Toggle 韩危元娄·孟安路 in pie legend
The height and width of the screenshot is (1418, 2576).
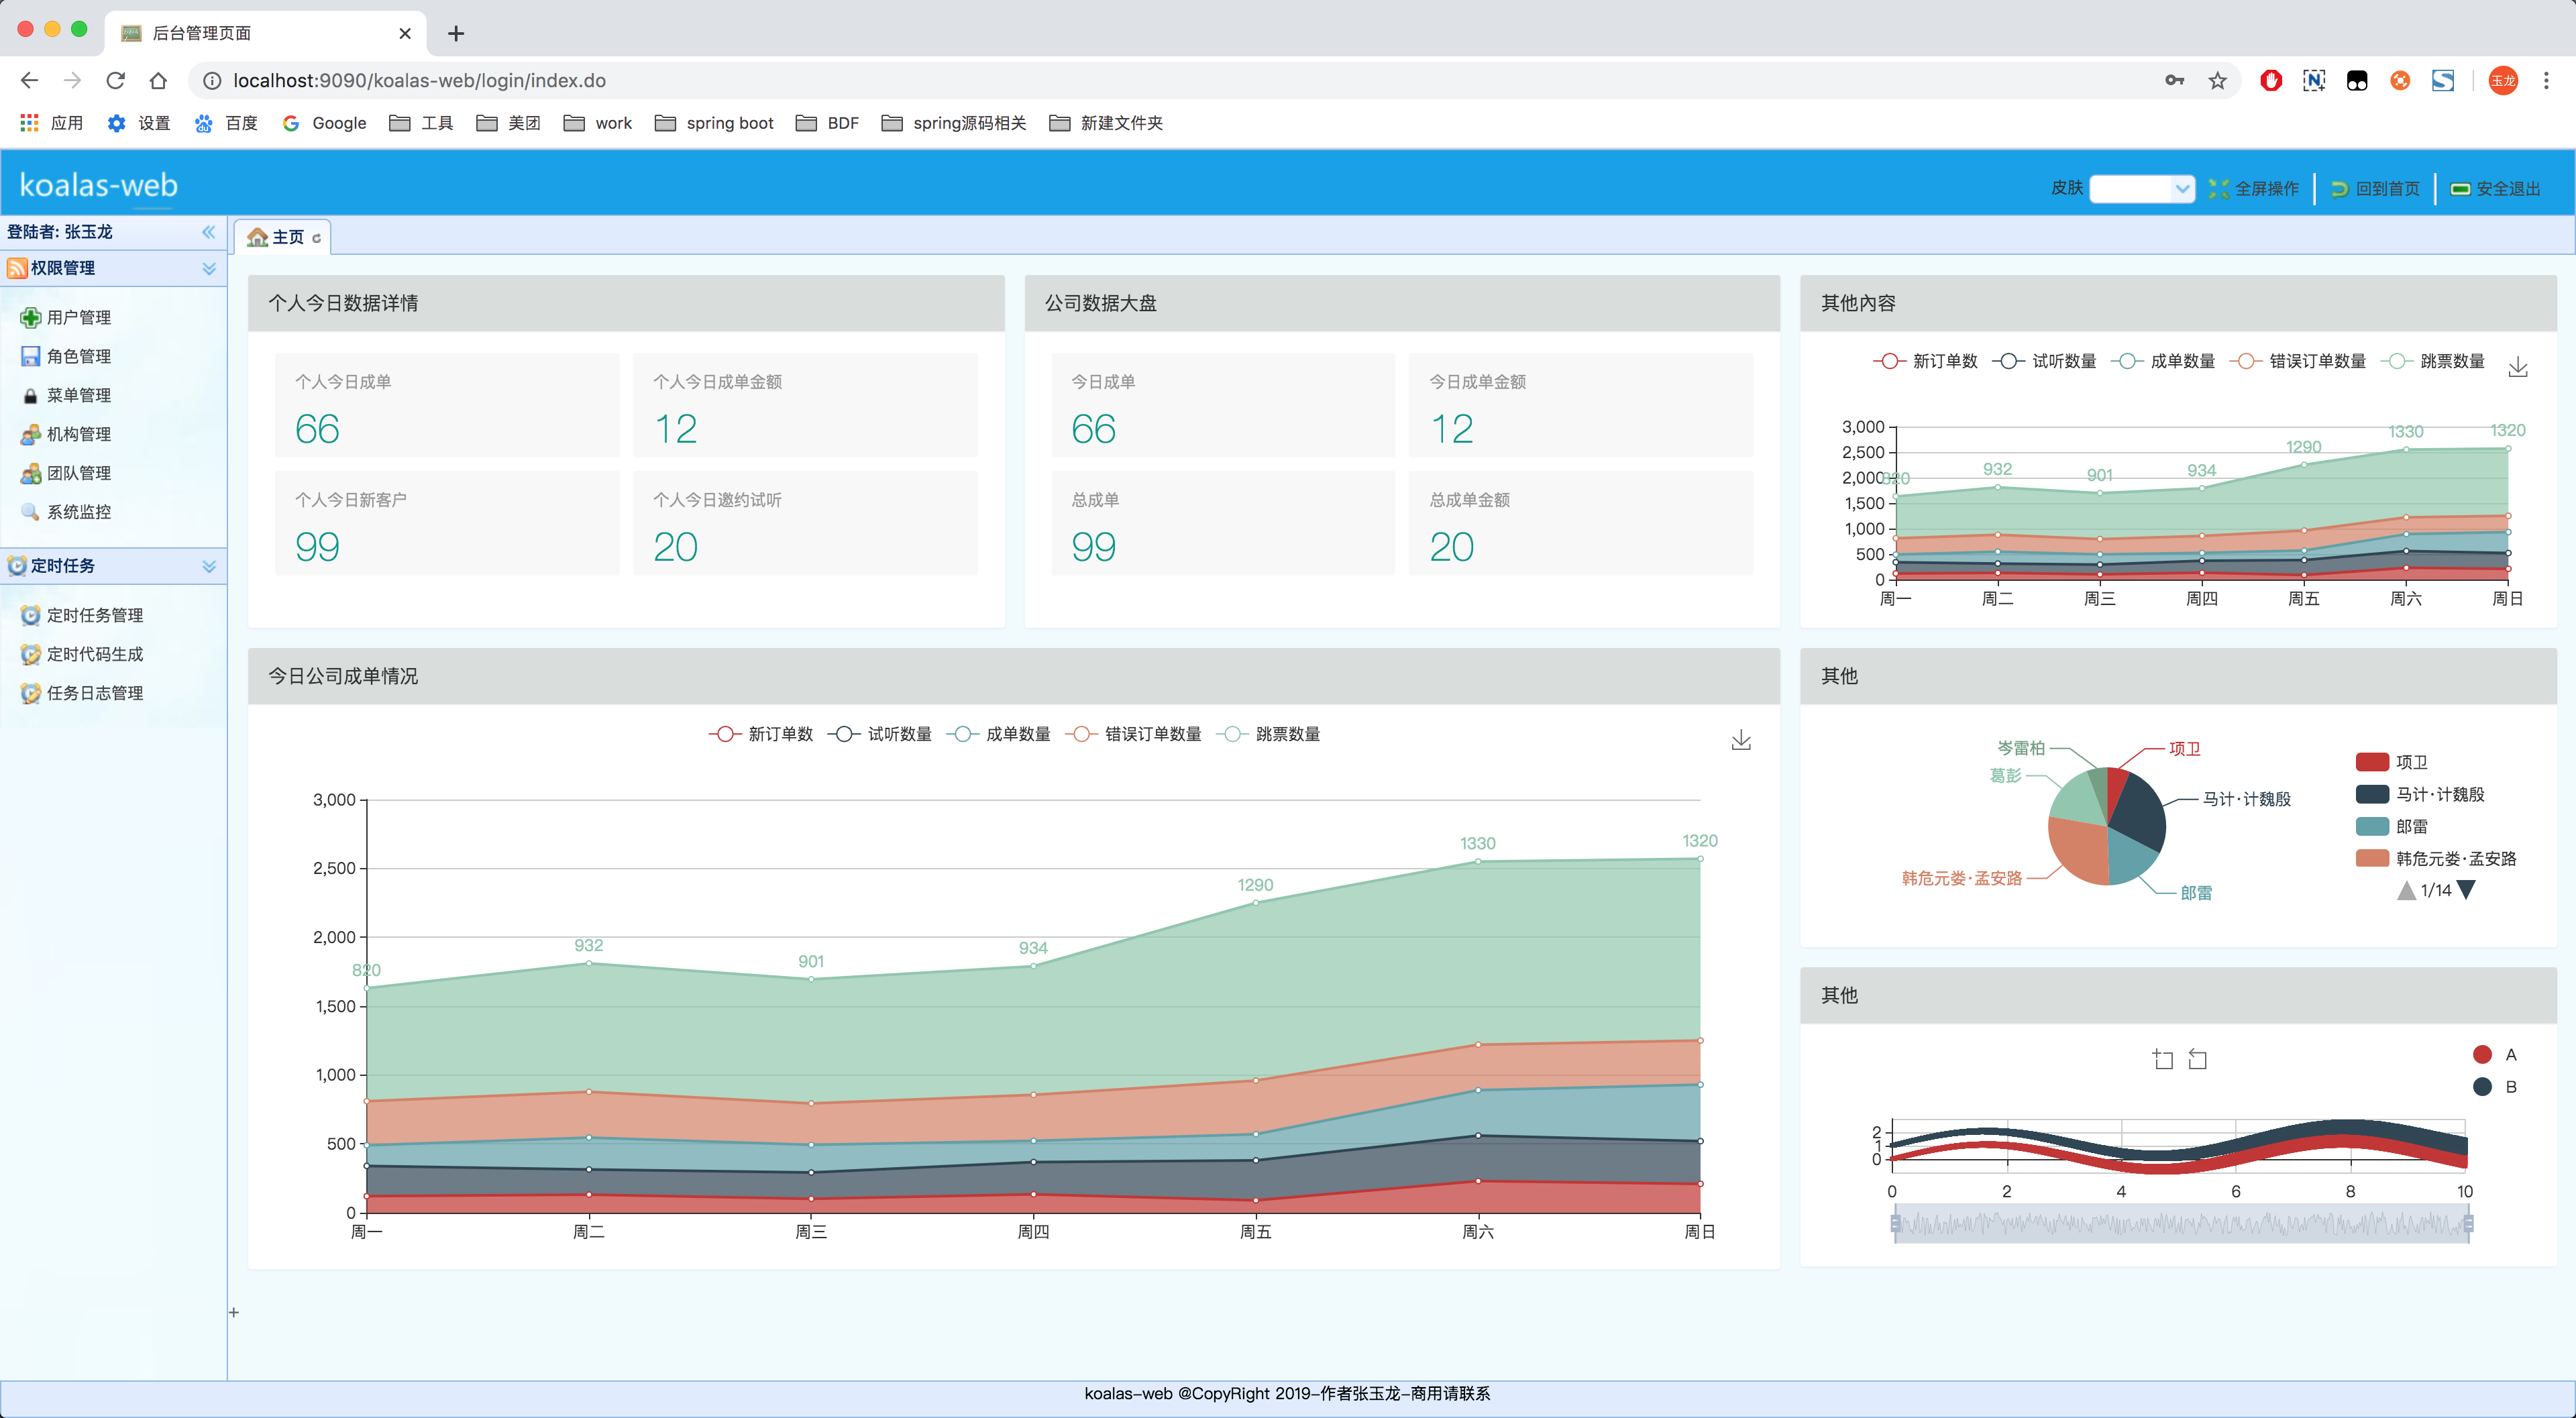pyautogui.click(x=2436, y=858)
